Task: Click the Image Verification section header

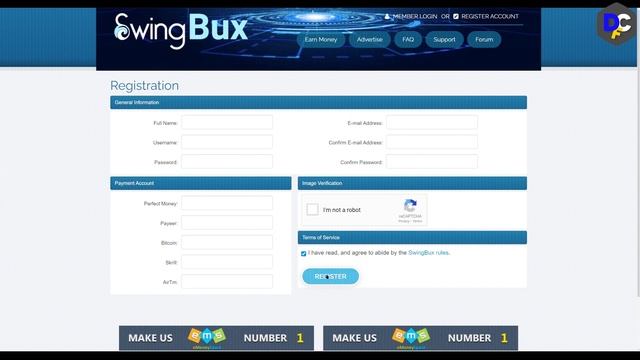Action: 412,183
